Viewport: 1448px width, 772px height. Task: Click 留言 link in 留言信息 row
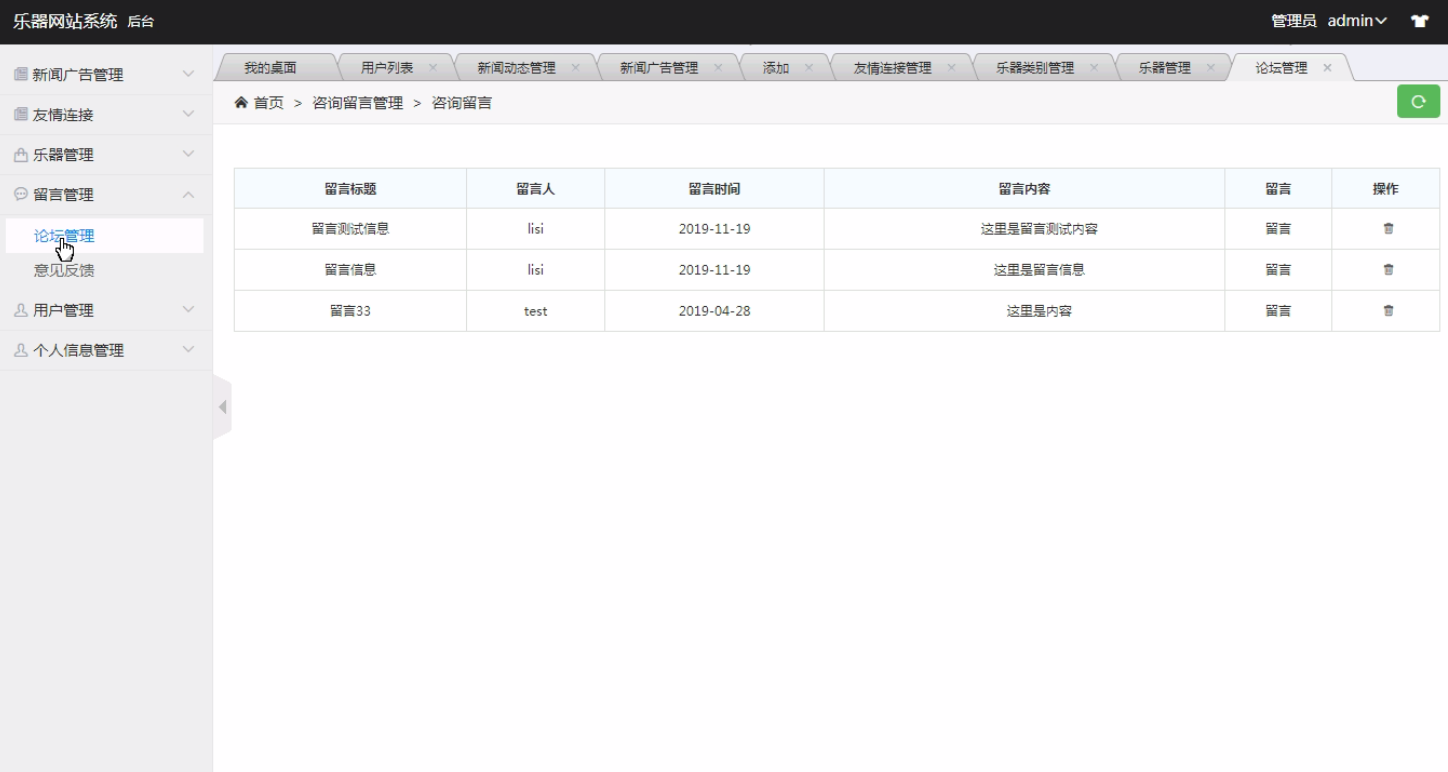(1278, 270)
